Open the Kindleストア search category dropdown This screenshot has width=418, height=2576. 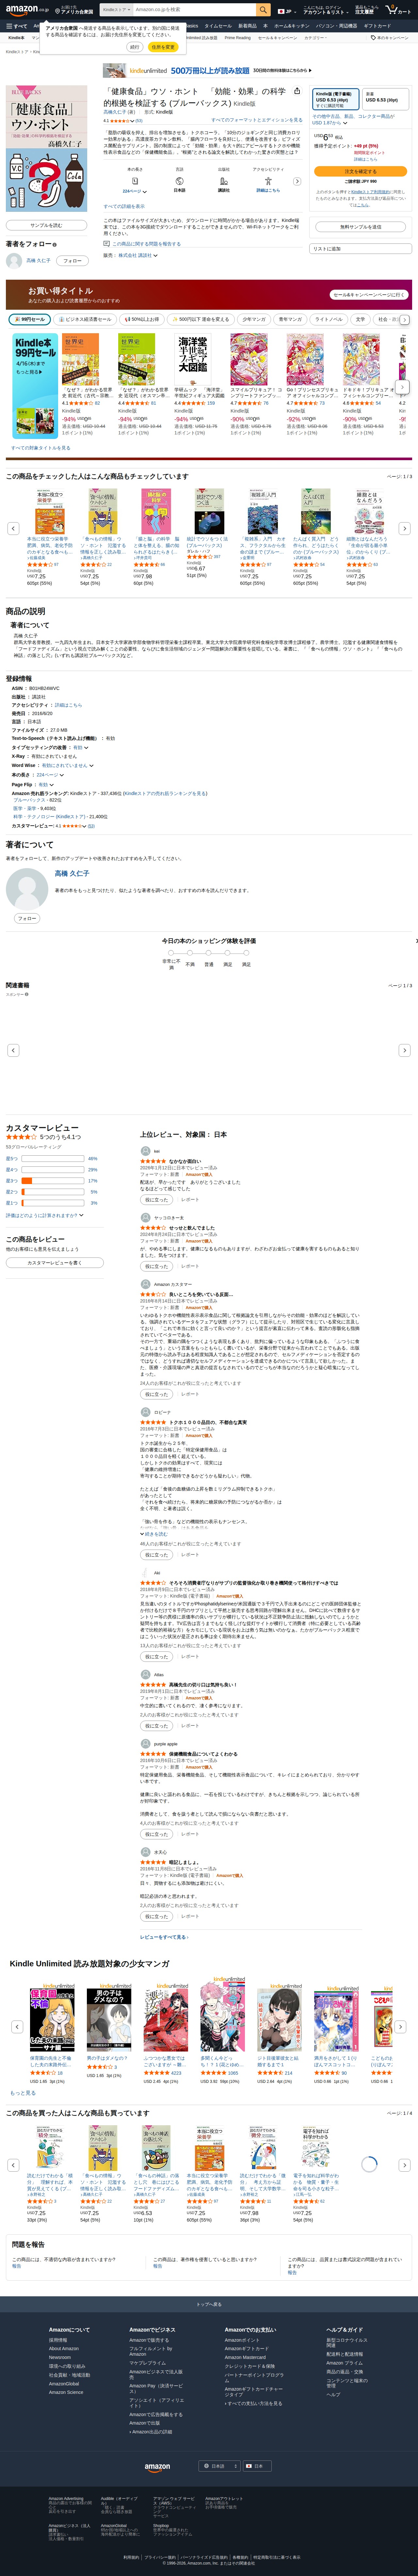(x=116, y=10)
